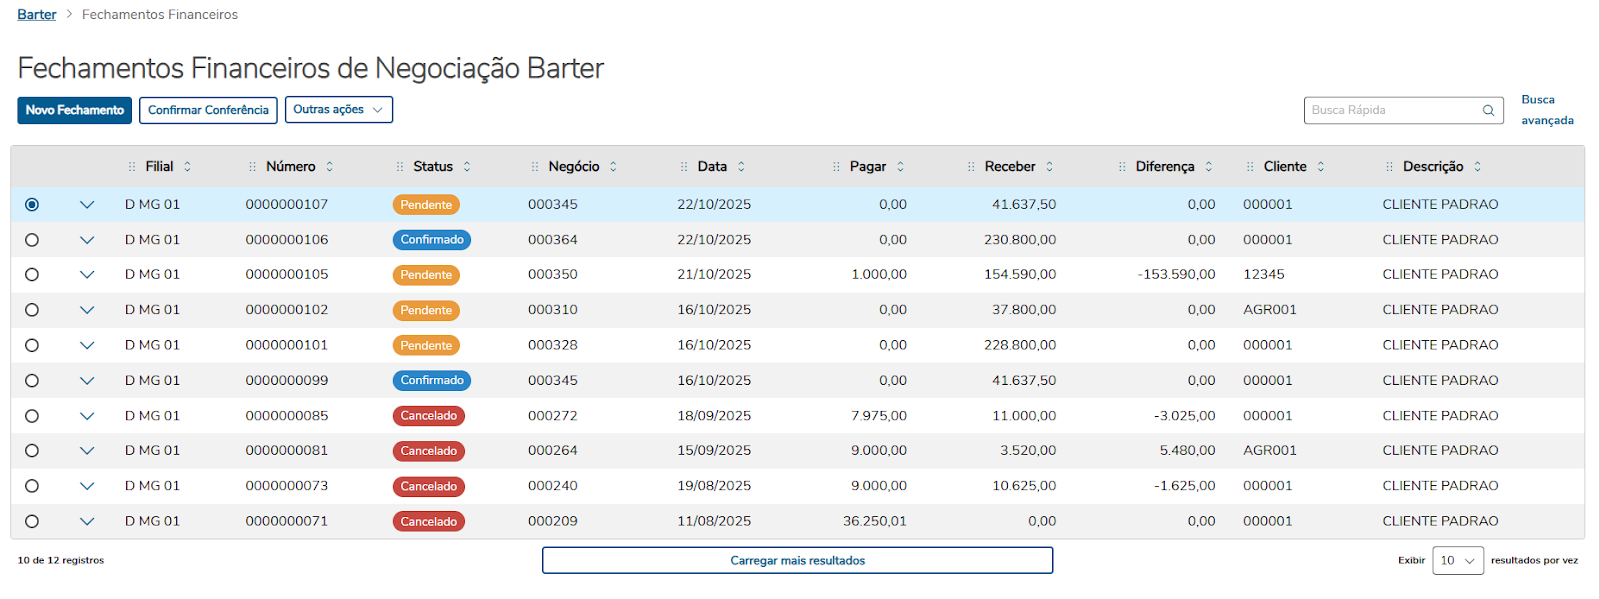This screenshot has height=599, width=1600.
Task: Select radio button for record 0000000105
Action: pyautogui.click(x=32, y=275)
